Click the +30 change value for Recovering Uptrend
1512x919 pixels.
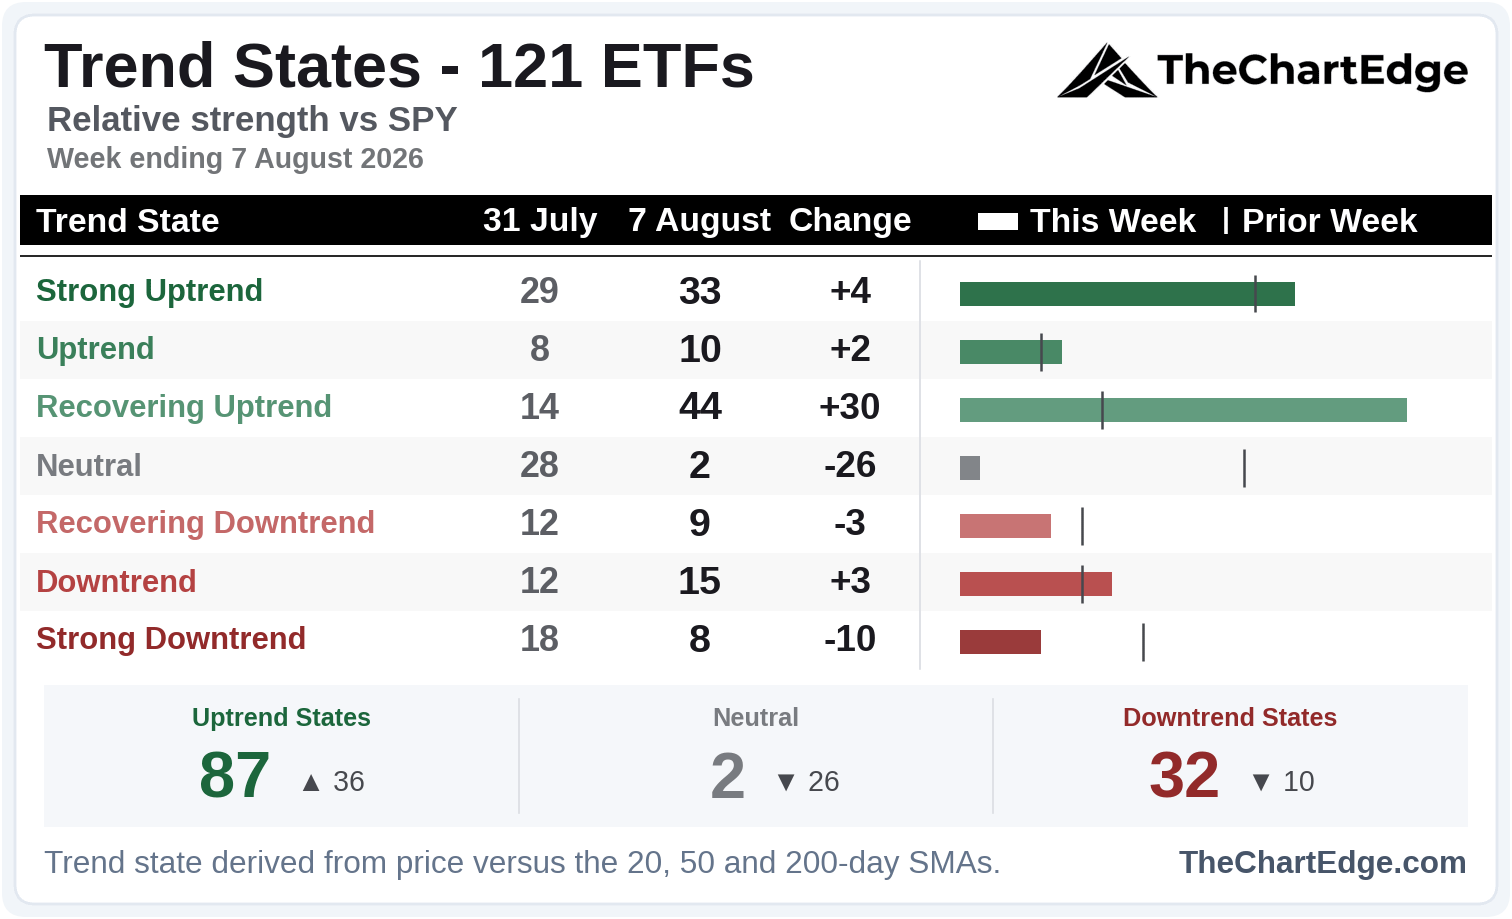(x=850, y=407)
